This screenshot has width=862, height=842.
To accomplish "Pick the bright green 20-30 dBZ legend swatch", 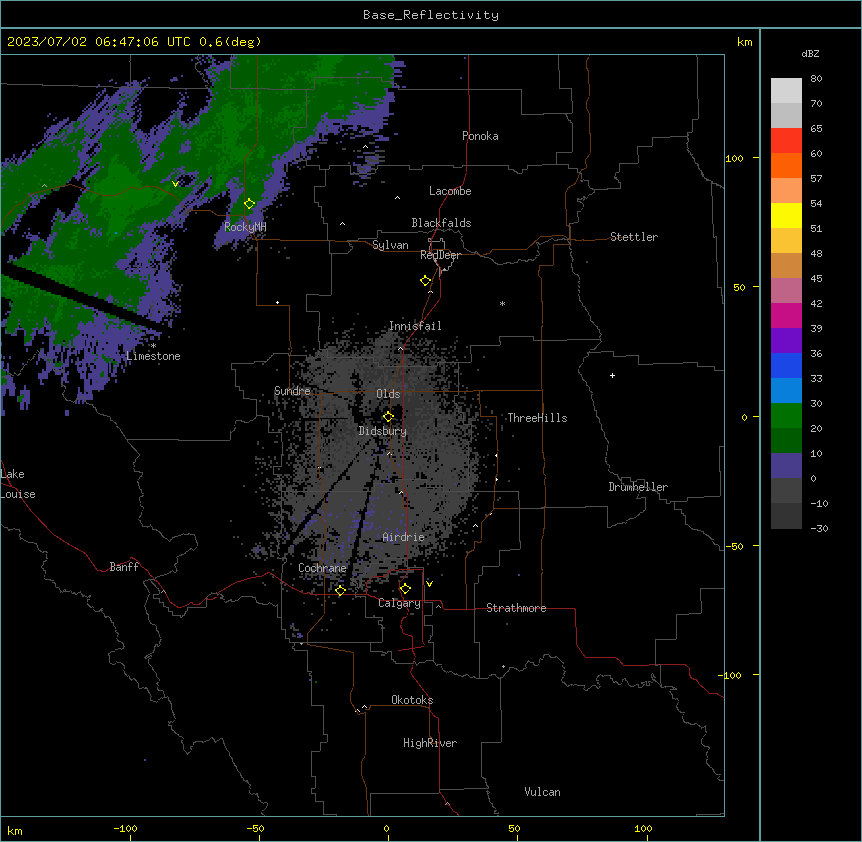I will pyautogui.click(x=786, y=416).
